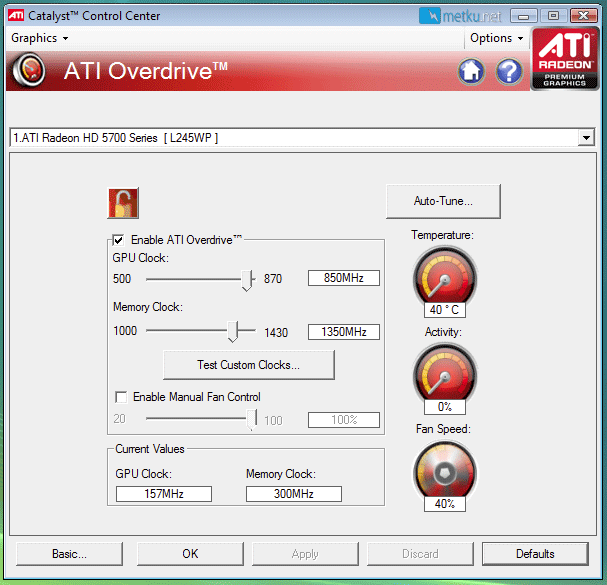Click the 1350MHz memory clock field

click(344, 332)
